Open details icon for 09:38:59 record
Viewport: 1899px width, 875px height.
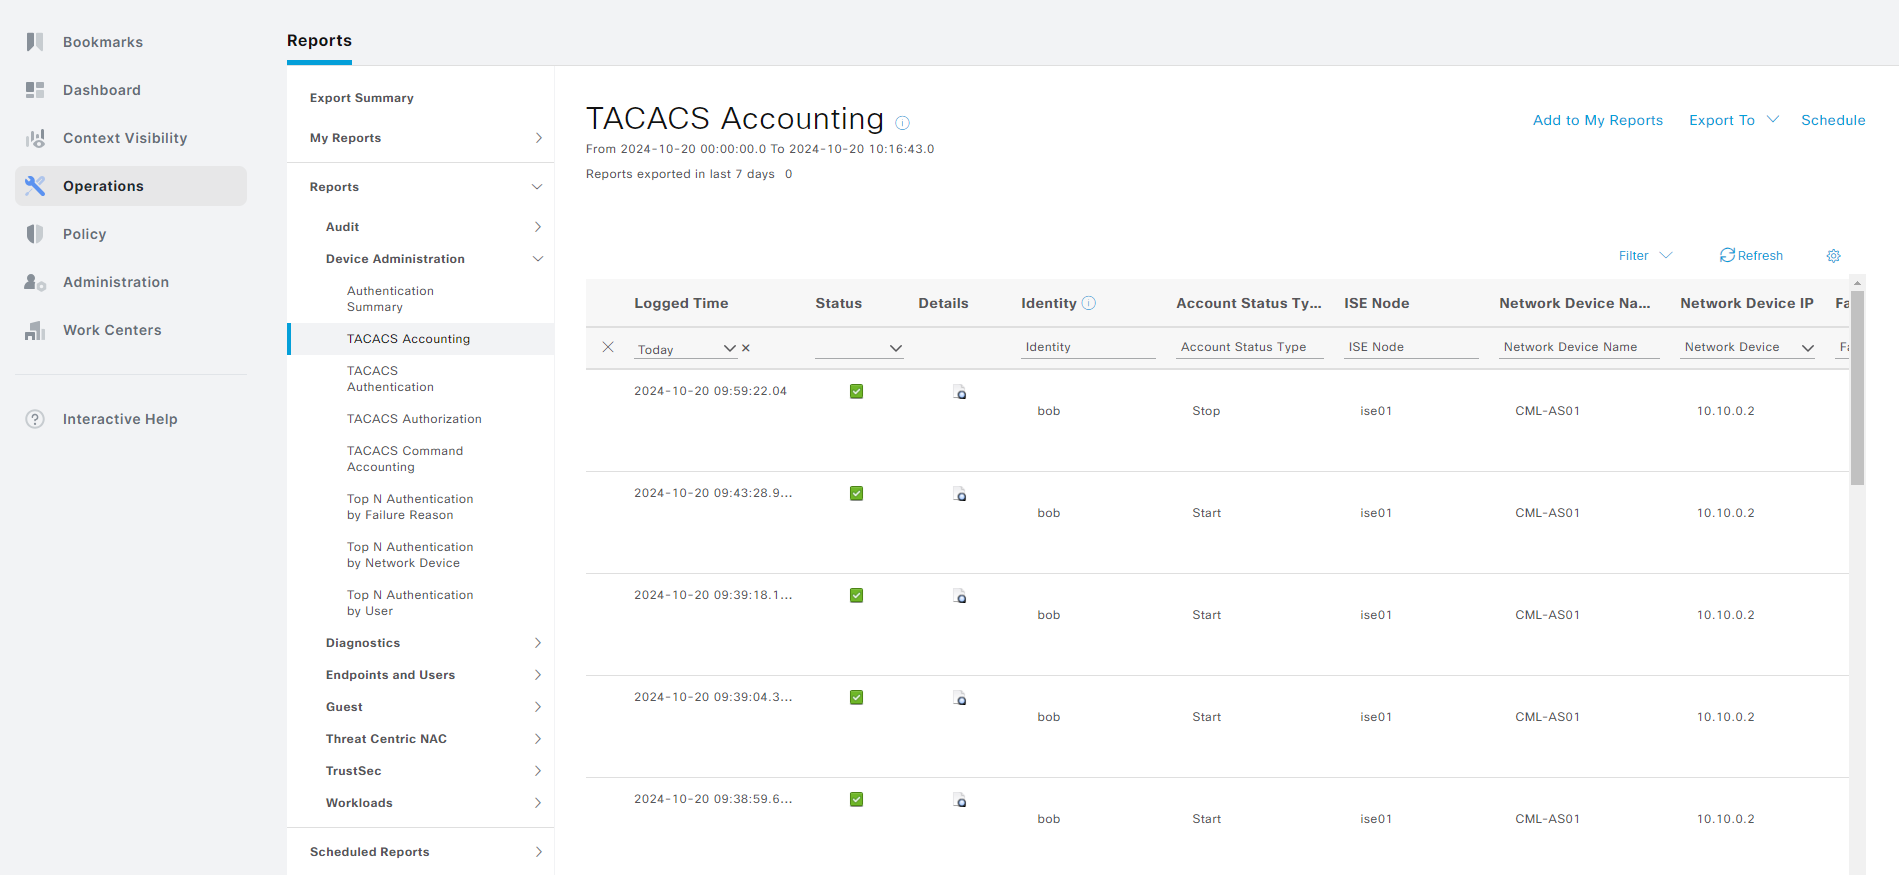[959, 800]
